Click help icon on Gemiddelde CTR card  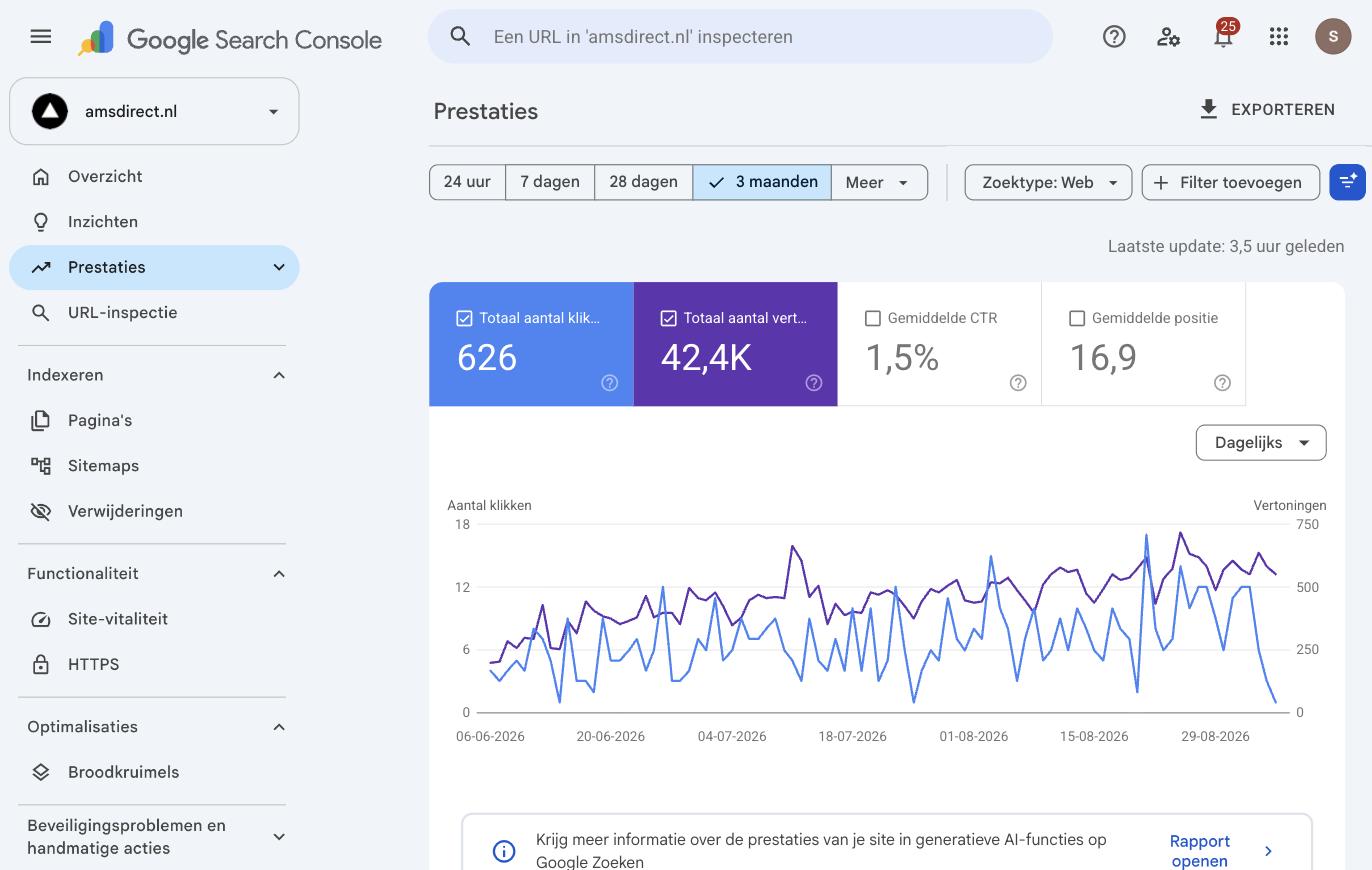(x=1018, y=383)
